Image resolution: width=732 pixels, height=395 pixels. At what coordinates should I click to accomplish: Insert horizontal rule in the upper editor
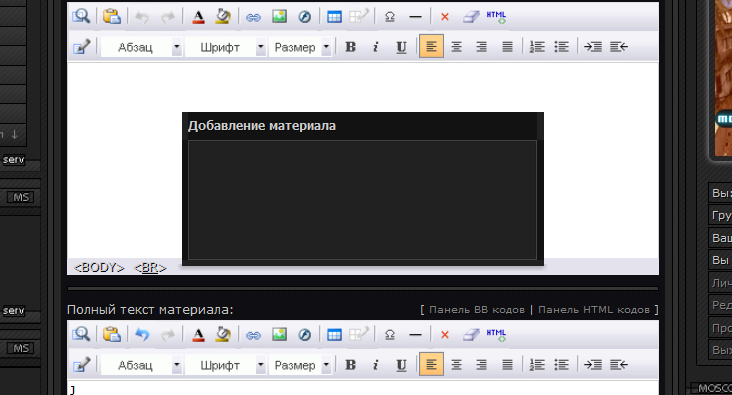click(x=415, y=17)
